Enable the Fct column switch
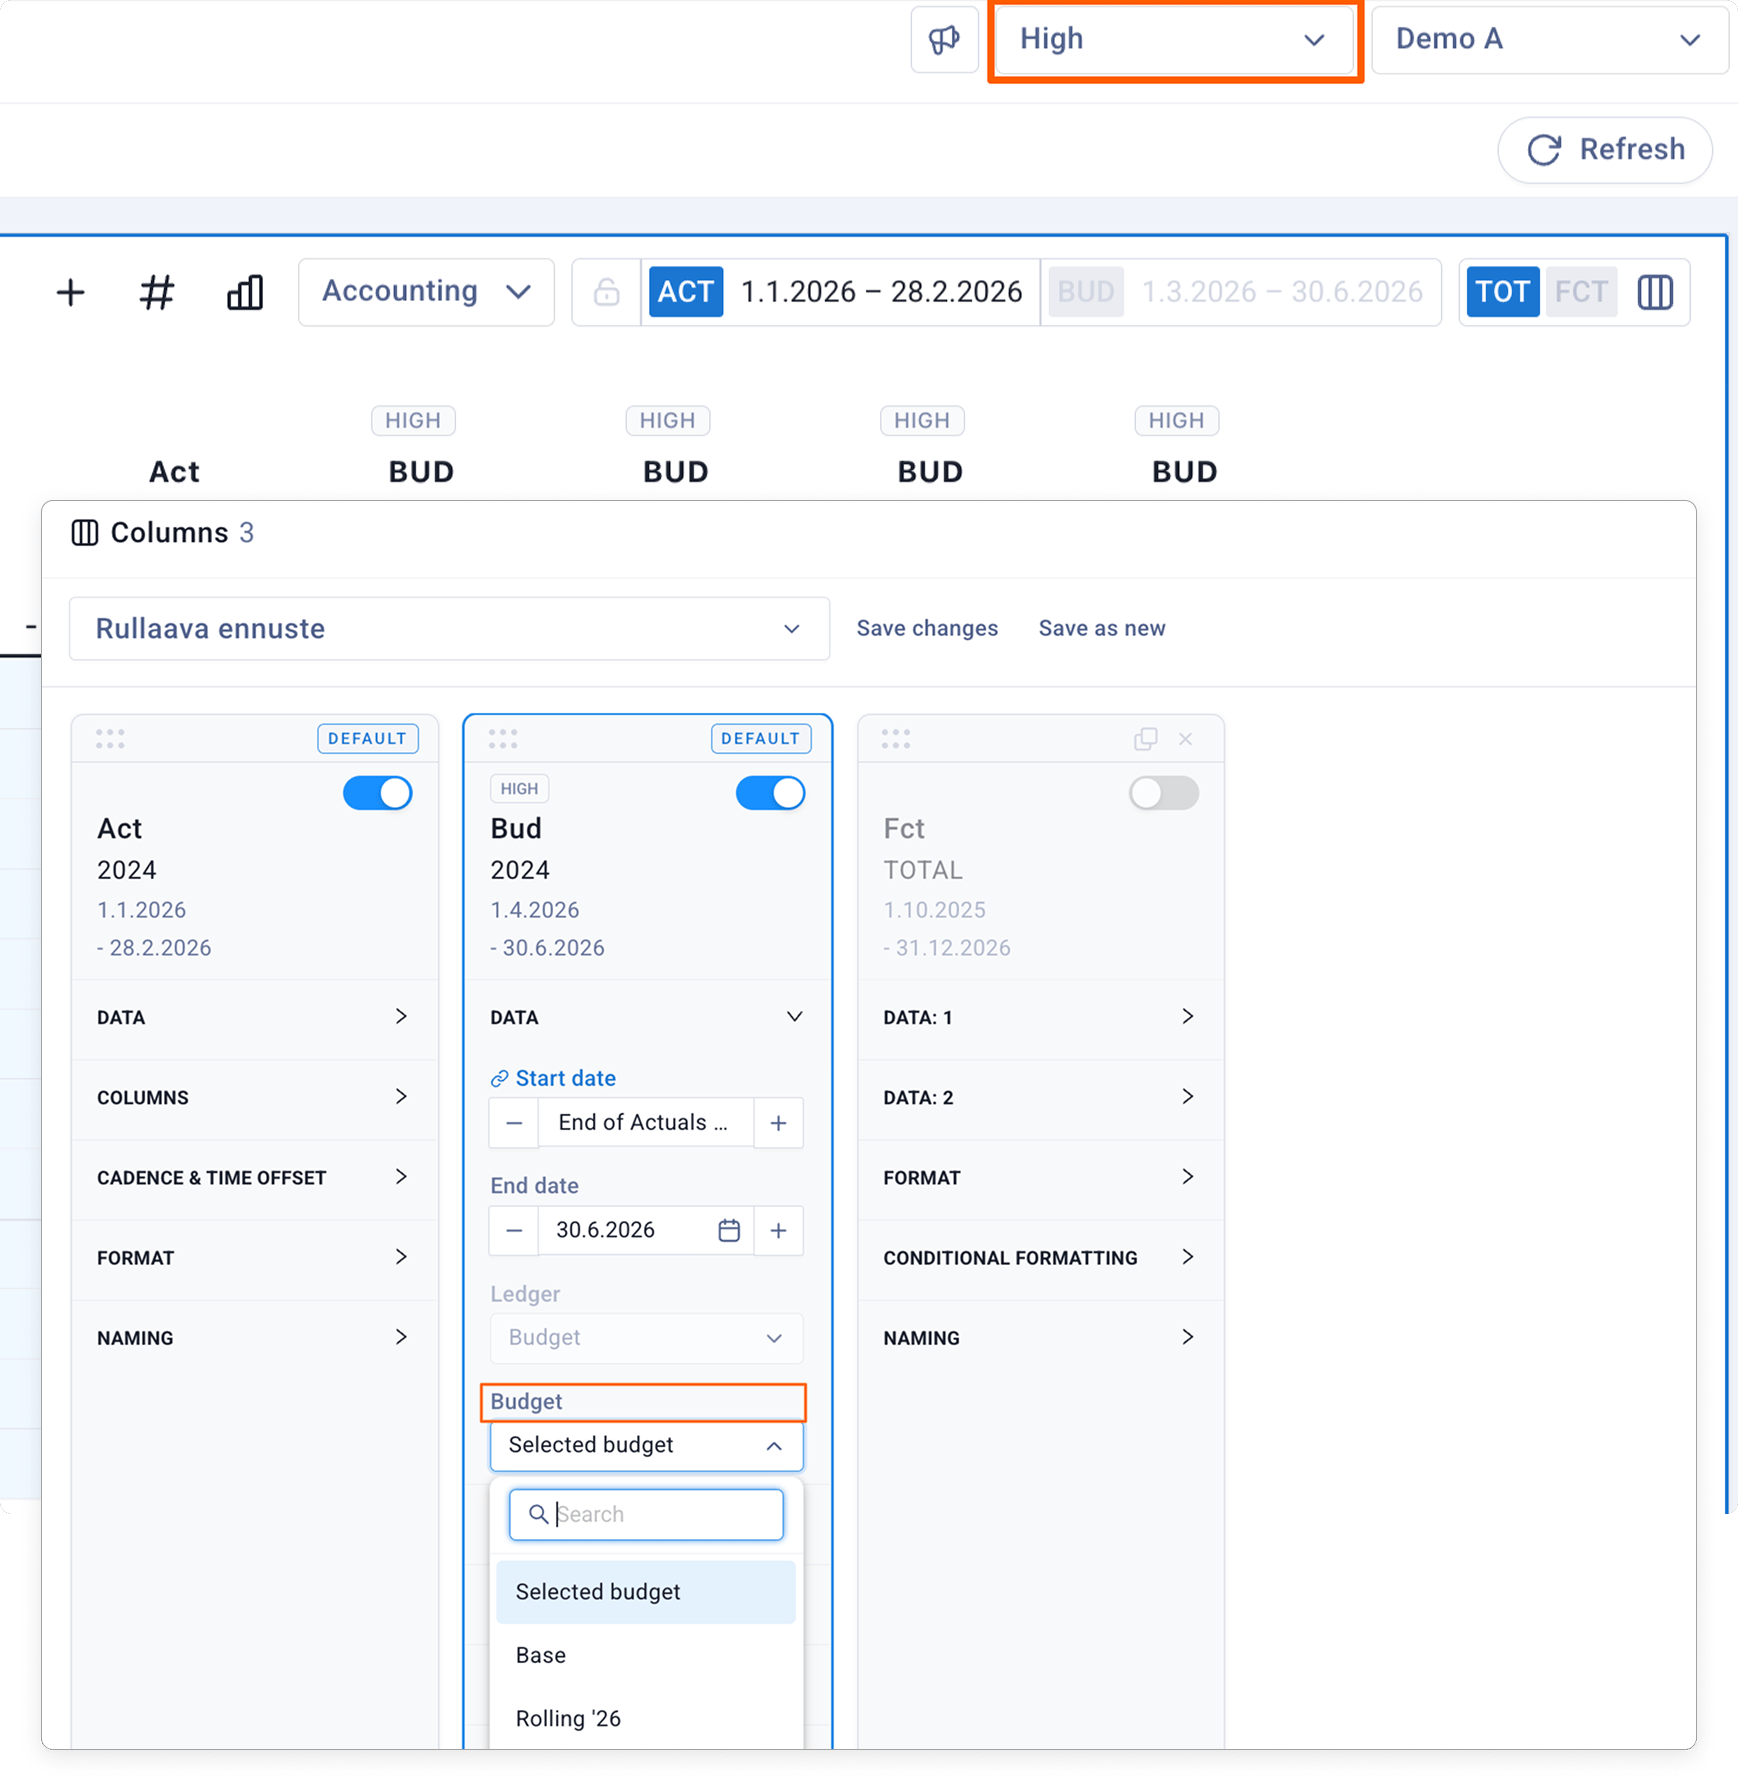Image resolution: width=1738 pixels, height=1780 pixels. click(x=1164, y=793)
